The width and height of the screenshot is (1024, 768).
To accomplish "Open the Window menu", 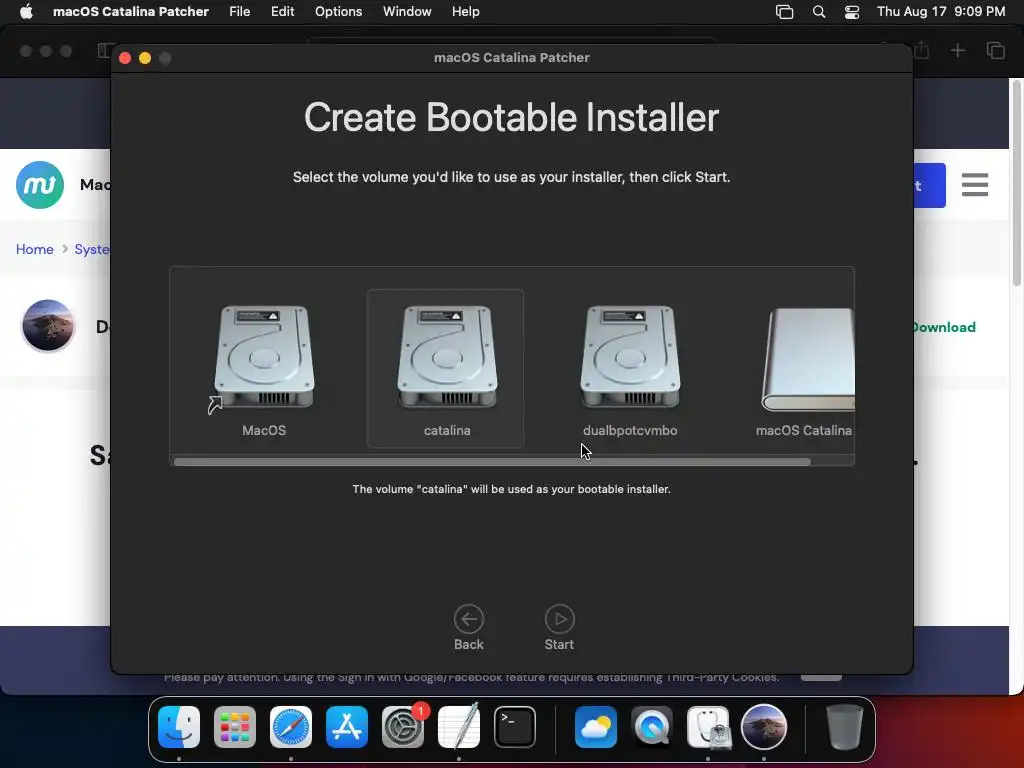I will [407, 12].
